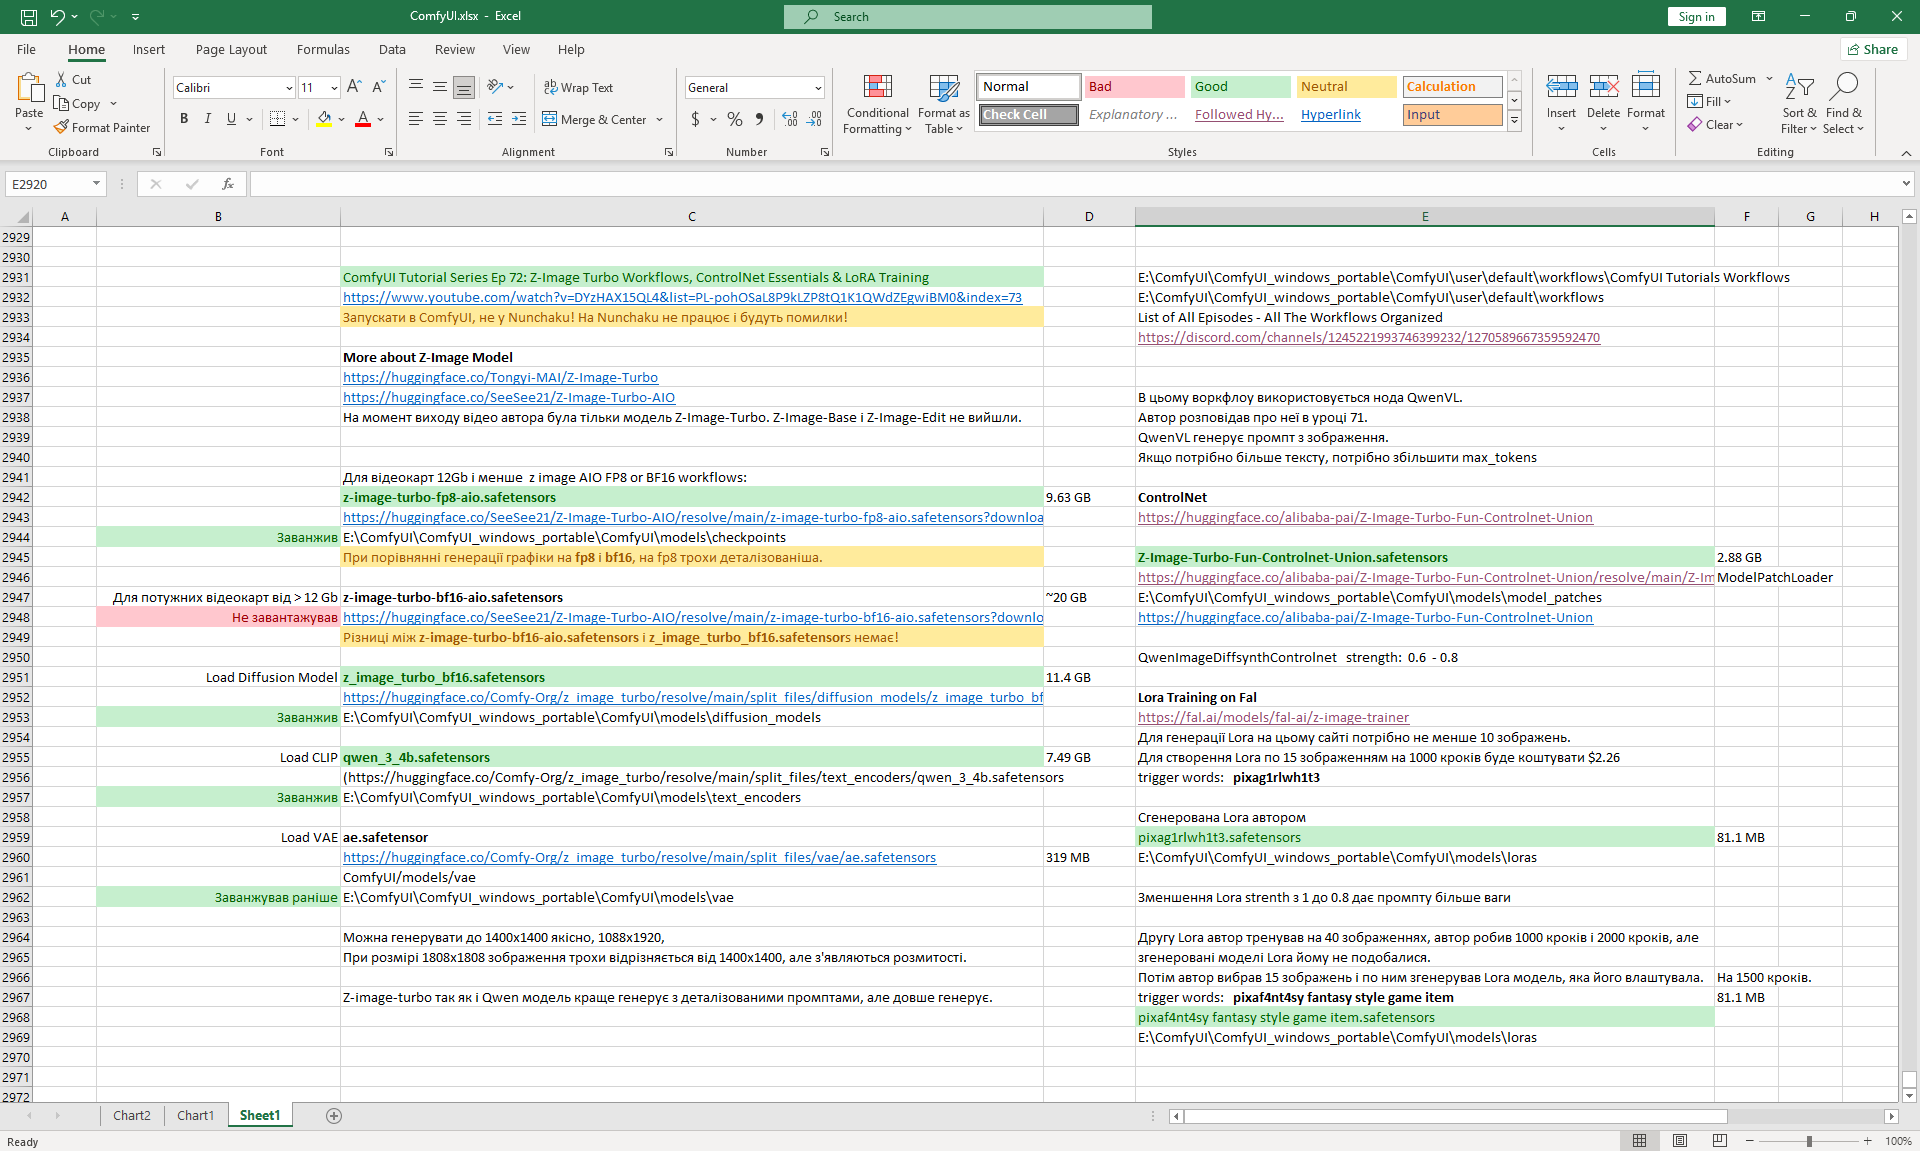Click the Borders icon
The height and width of the screenshot is (1151, 1920).
278,119
